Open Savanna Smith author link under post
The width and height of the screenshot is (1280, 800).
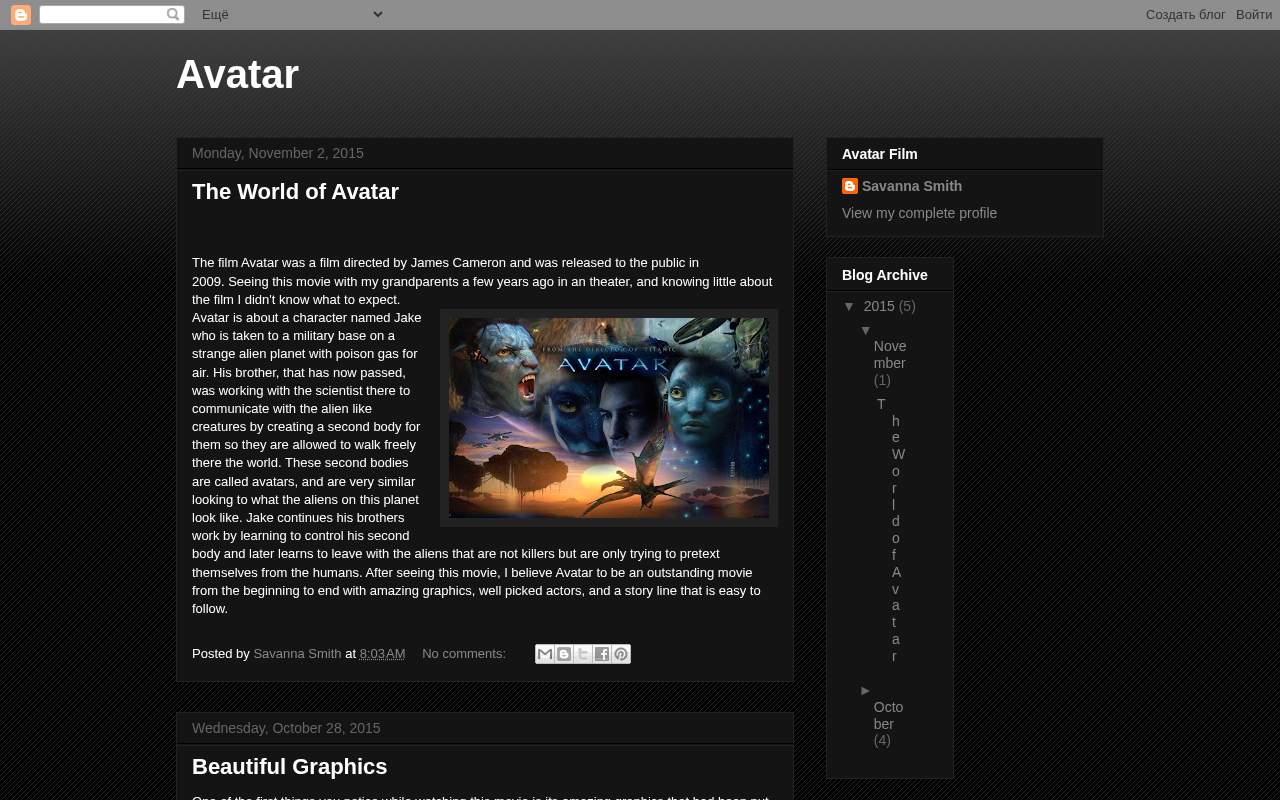tap(297, 654)
